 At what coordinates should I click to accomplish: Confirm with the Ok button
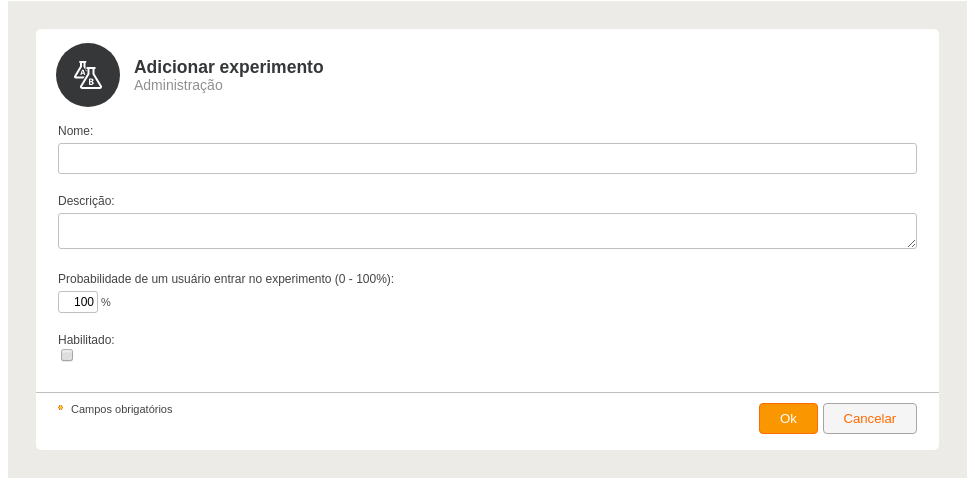788,419
